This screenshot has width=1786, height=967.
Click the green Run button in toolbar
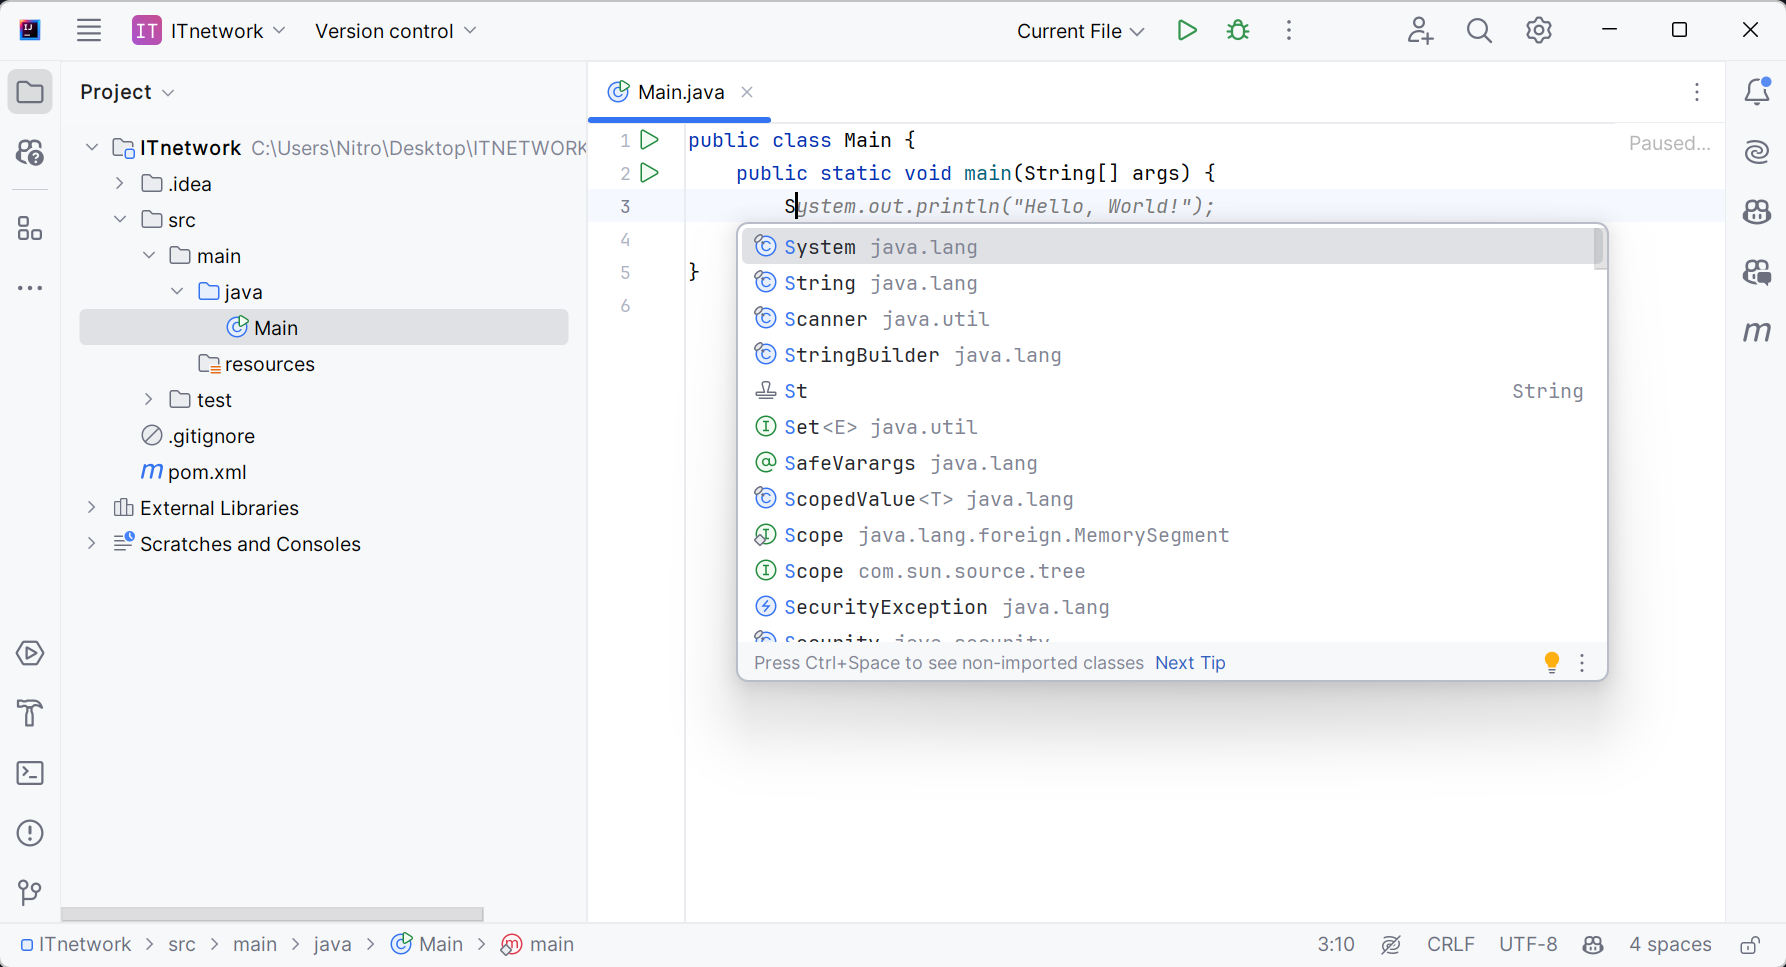[1187, 31]
